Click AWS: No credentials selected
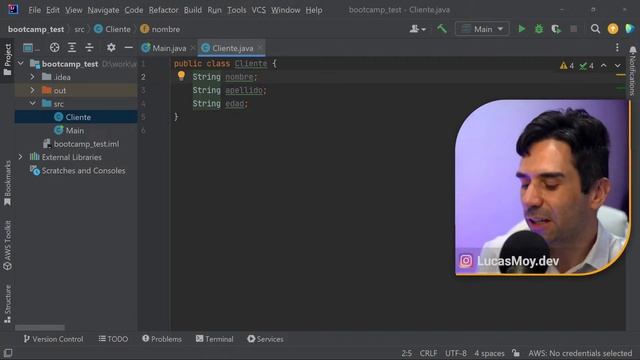 pyautogui.click(x=580, y=353)
